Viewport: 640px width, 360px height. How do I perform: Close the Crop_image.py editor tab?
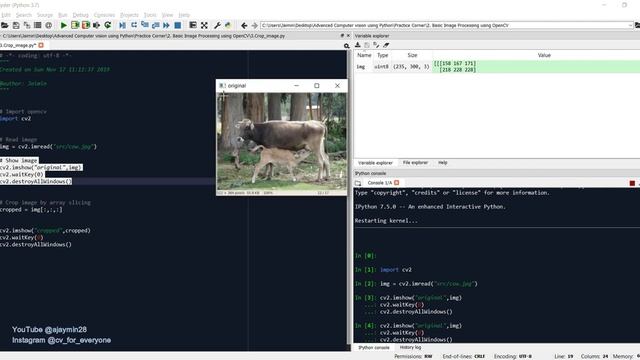pos(41,45)
